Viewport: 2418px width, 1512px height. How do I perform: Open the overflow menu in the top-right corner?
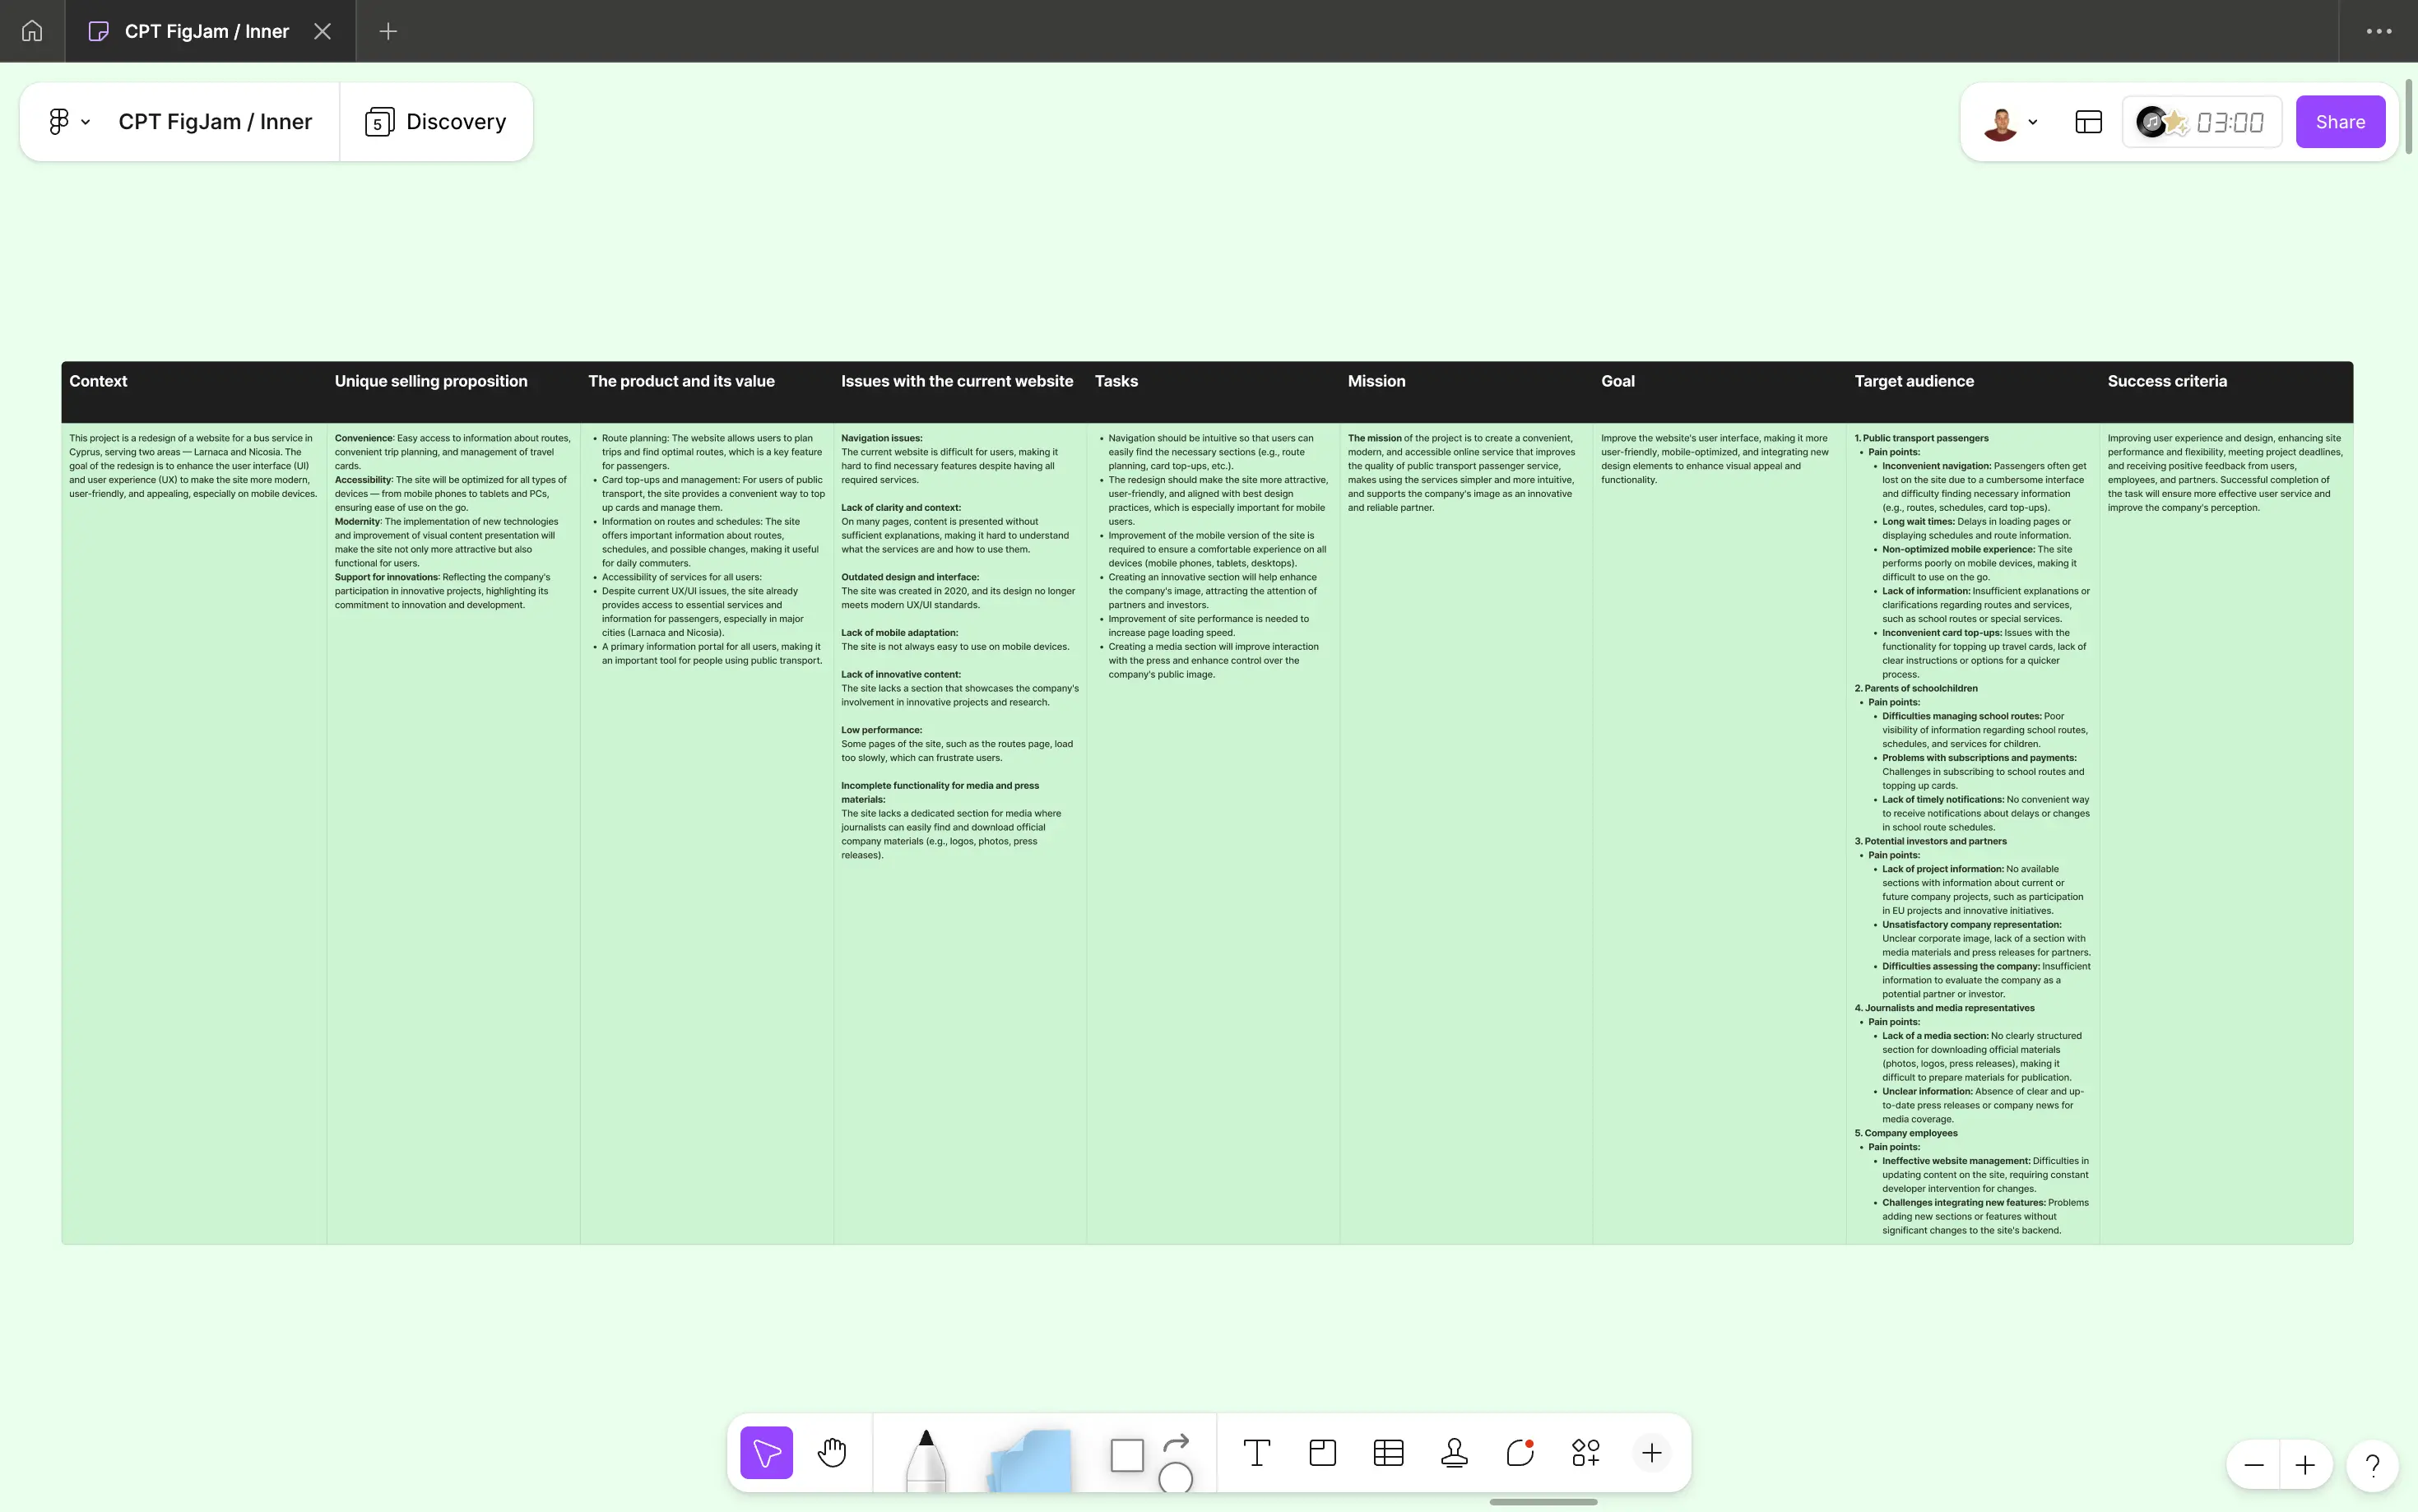pos(2378,30)
